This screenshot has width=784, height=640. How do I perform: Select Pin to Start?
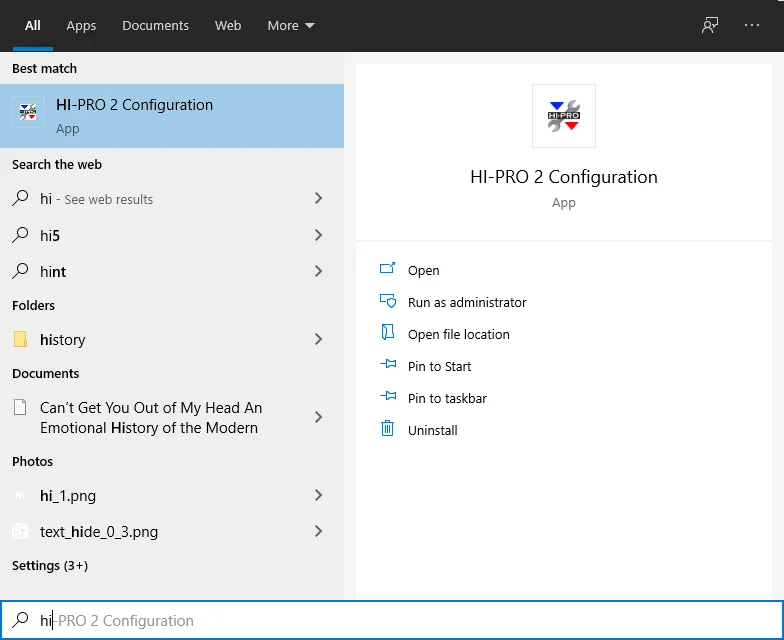coord(439,366)
